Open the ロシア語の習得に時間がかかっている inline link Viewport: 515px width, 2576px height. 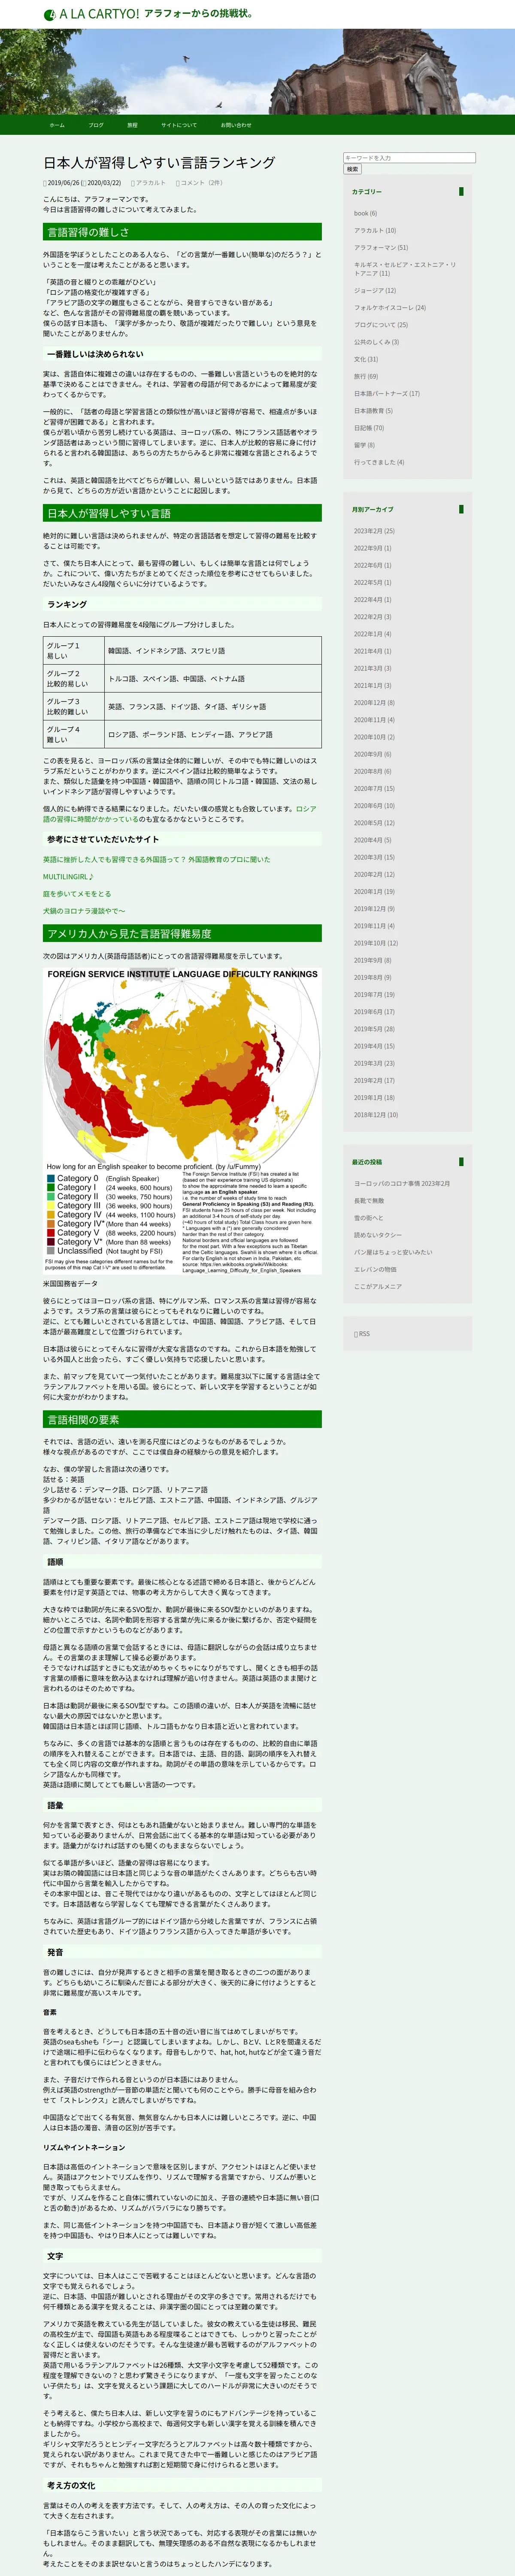coord(179,814)
